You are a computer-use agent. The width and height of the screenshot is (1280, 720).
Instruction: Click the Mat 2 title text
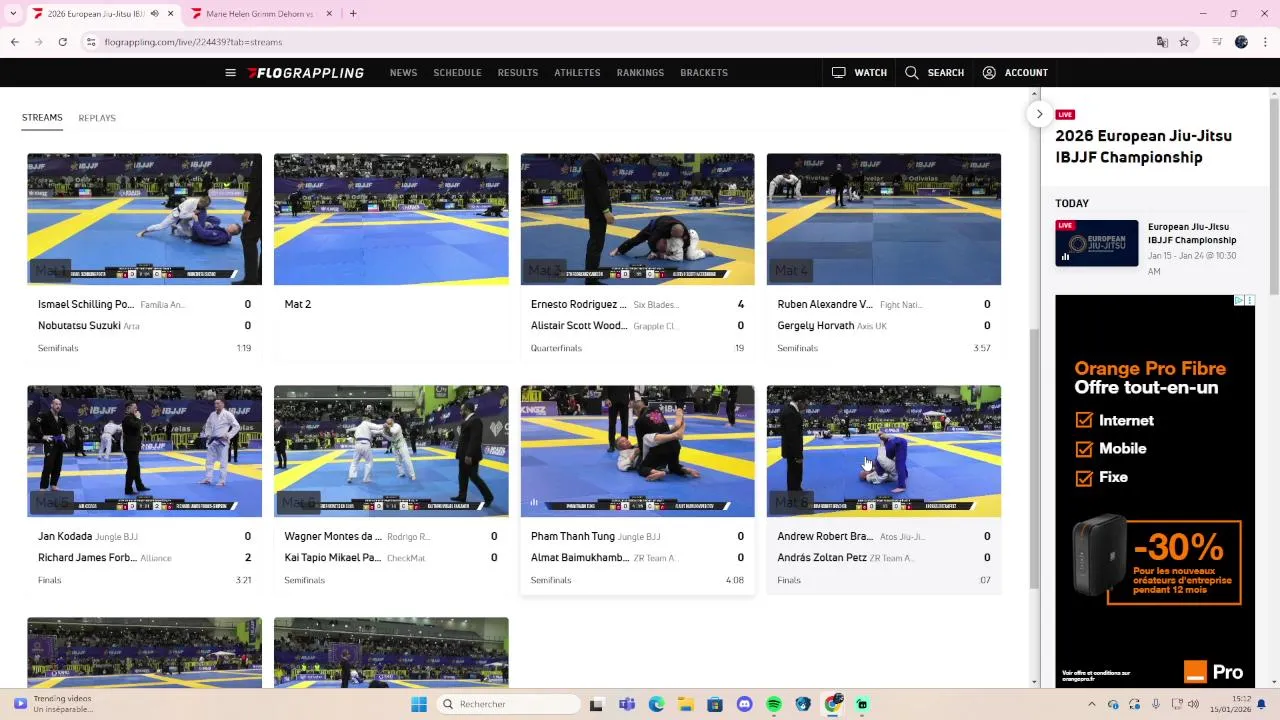tap(298, 304)
